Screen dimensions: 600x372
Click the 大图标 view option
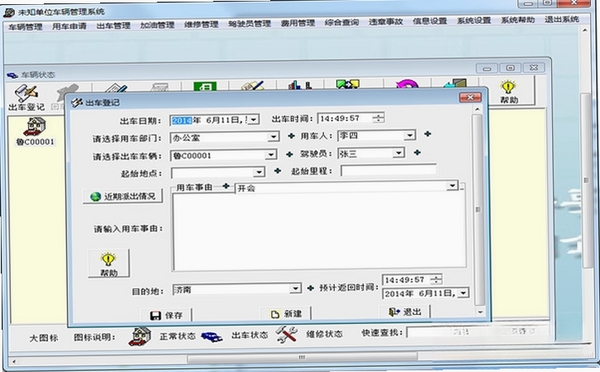click(x=44, y=338)
